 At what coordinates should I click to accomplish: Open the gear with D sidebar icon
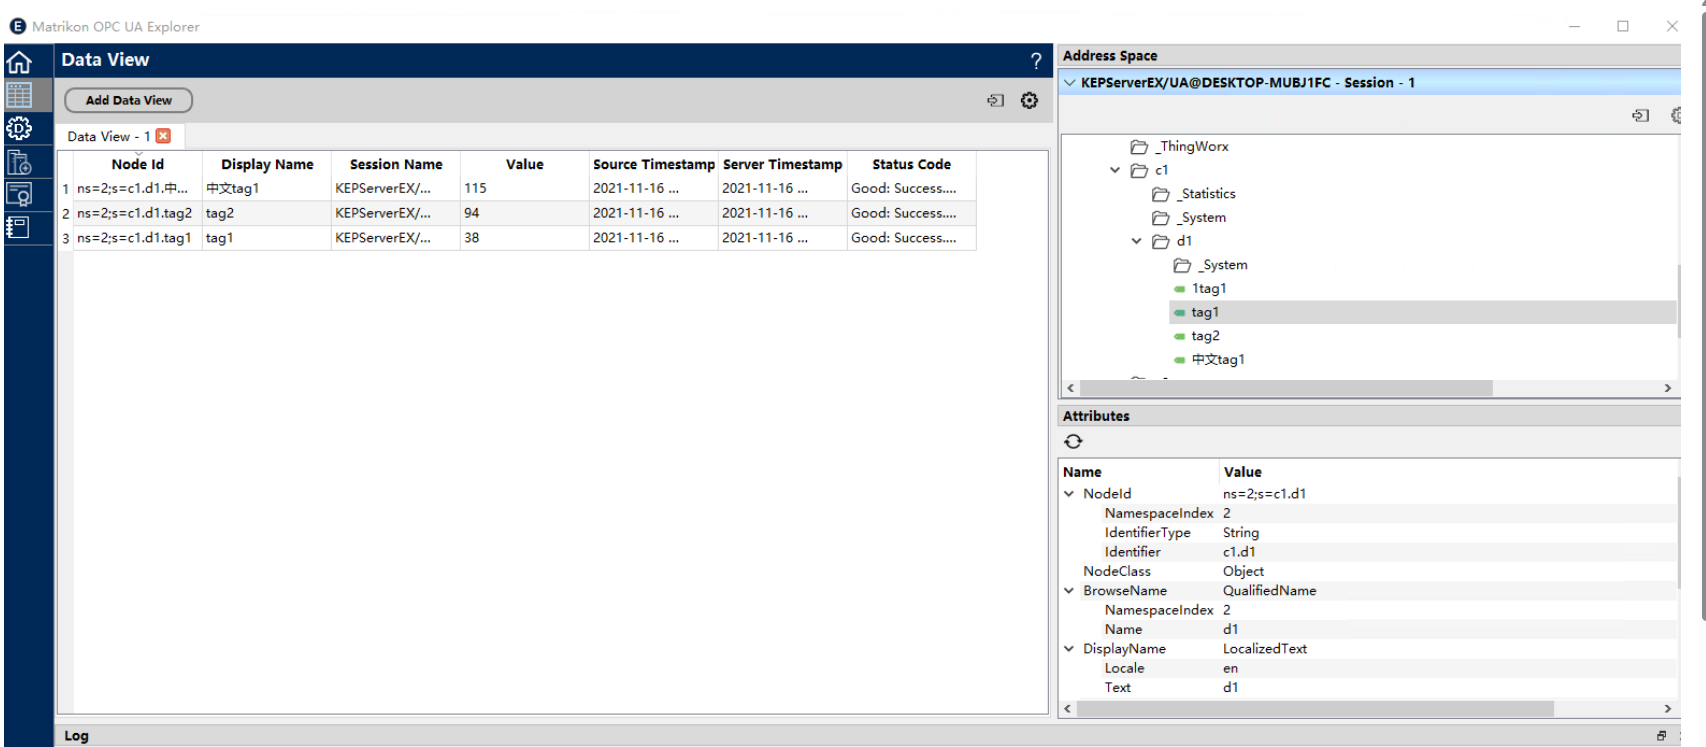point(19,128)
